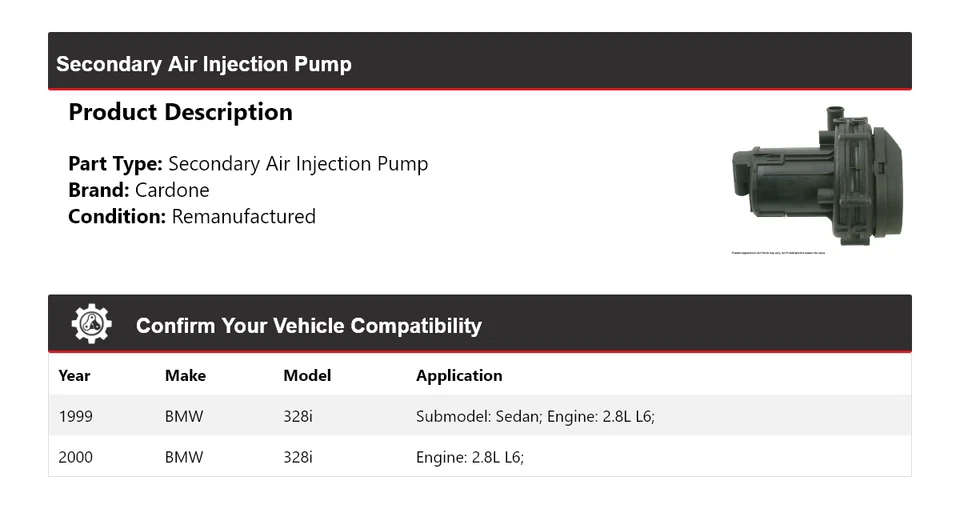Click the Confirm Your Vehicle Compatibility heading
This screenshot has width=960, height=509.
(308, 326)
